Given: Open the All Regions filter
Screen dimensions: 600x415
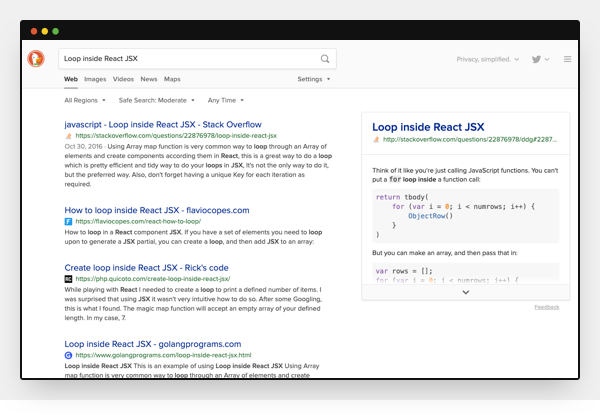Looking at the screenshot, I should pos(85,100).
